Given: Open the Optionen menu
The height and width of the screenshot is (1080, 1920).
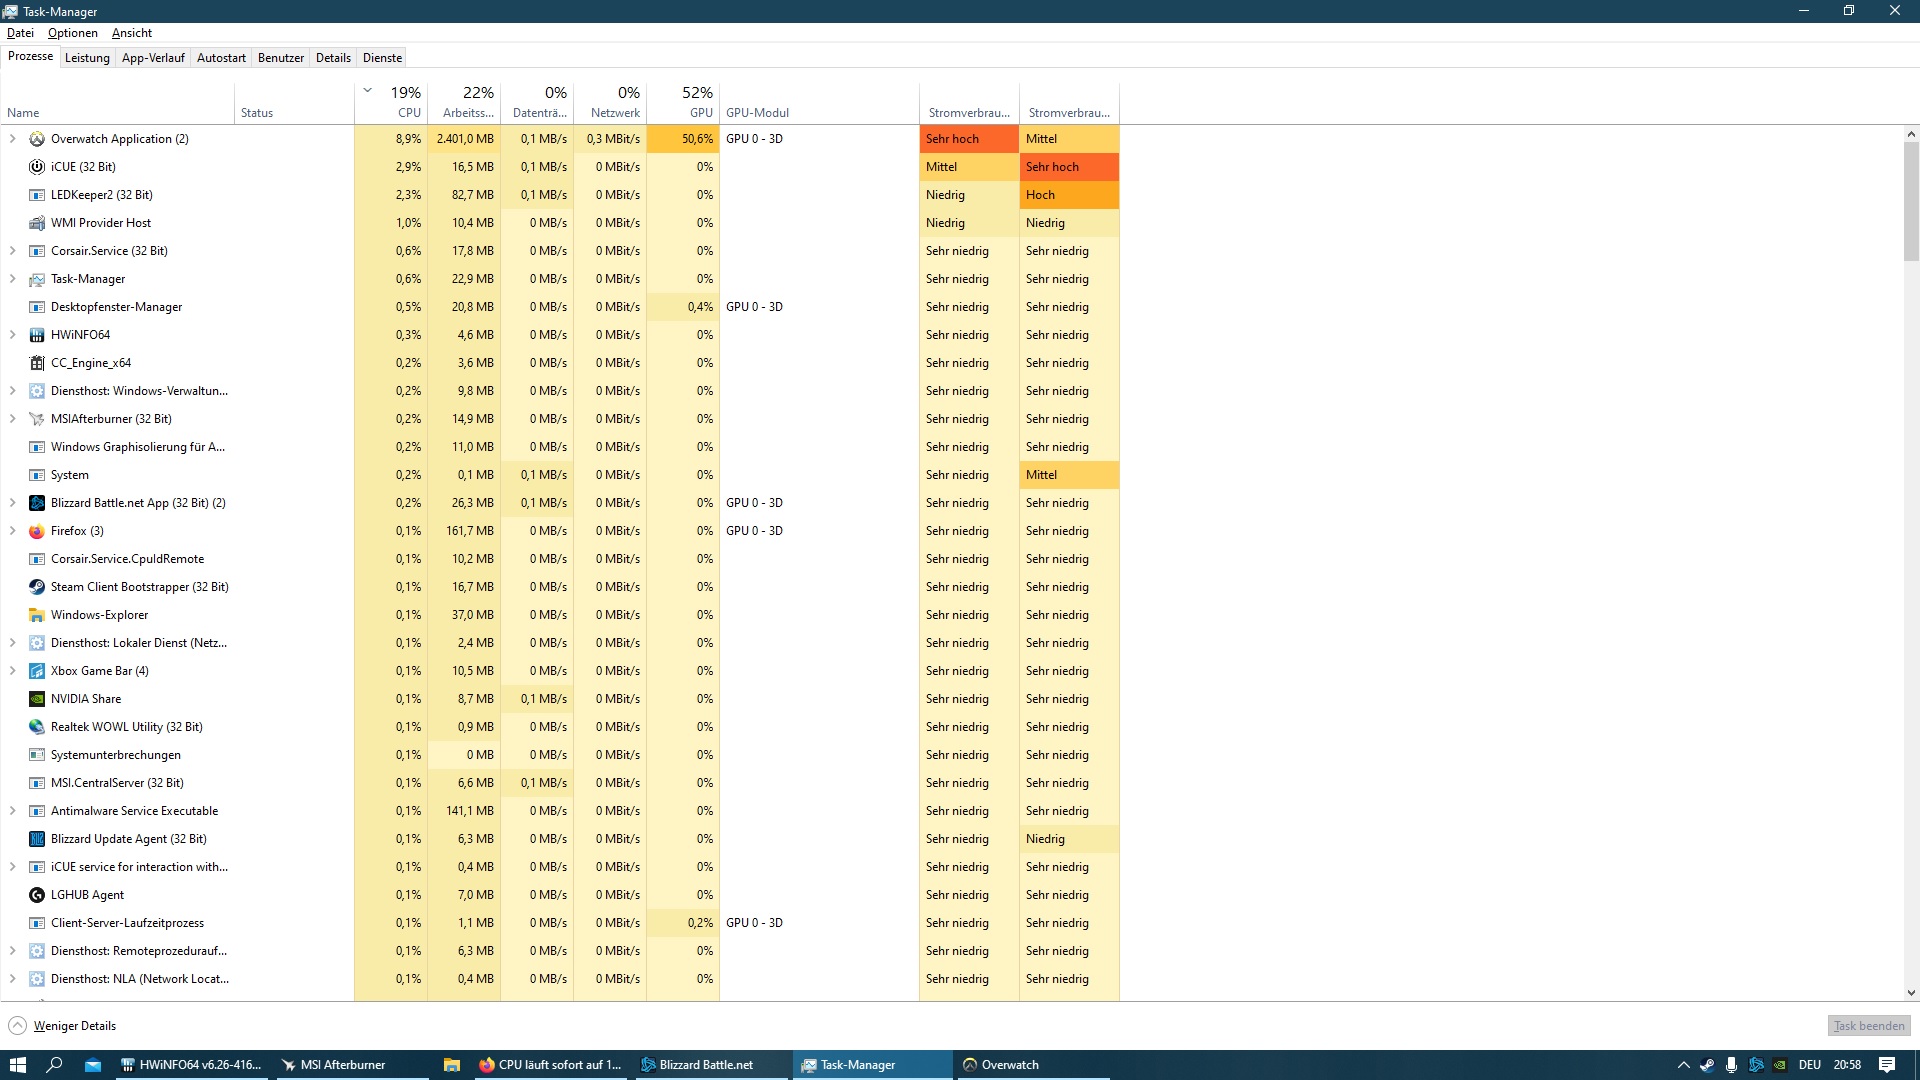Looking at the screenshot, I should click(73, 33).
